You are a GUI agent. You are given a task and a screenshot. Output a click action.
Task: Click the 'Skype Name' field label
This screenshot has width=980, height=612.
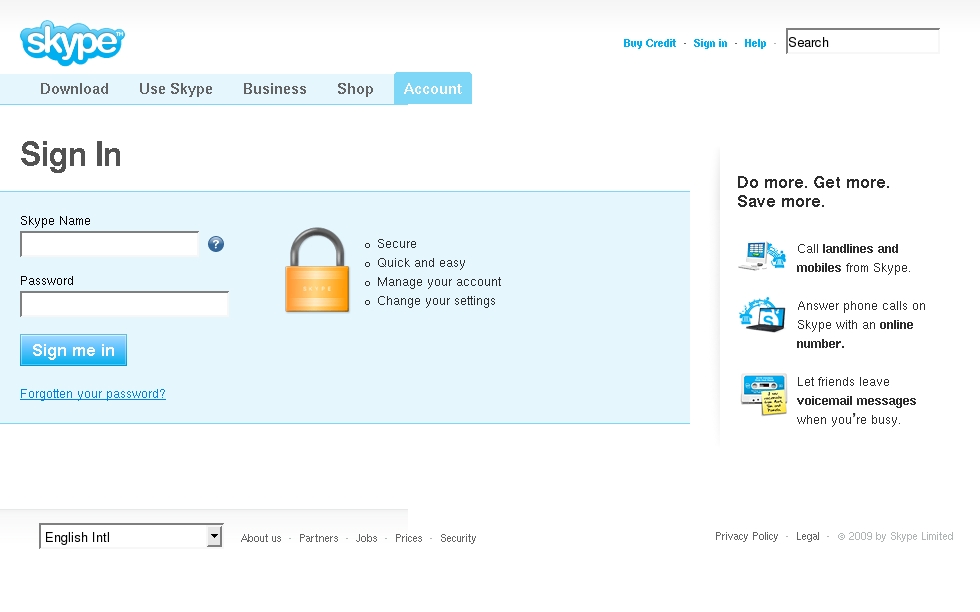click(55, 221)
